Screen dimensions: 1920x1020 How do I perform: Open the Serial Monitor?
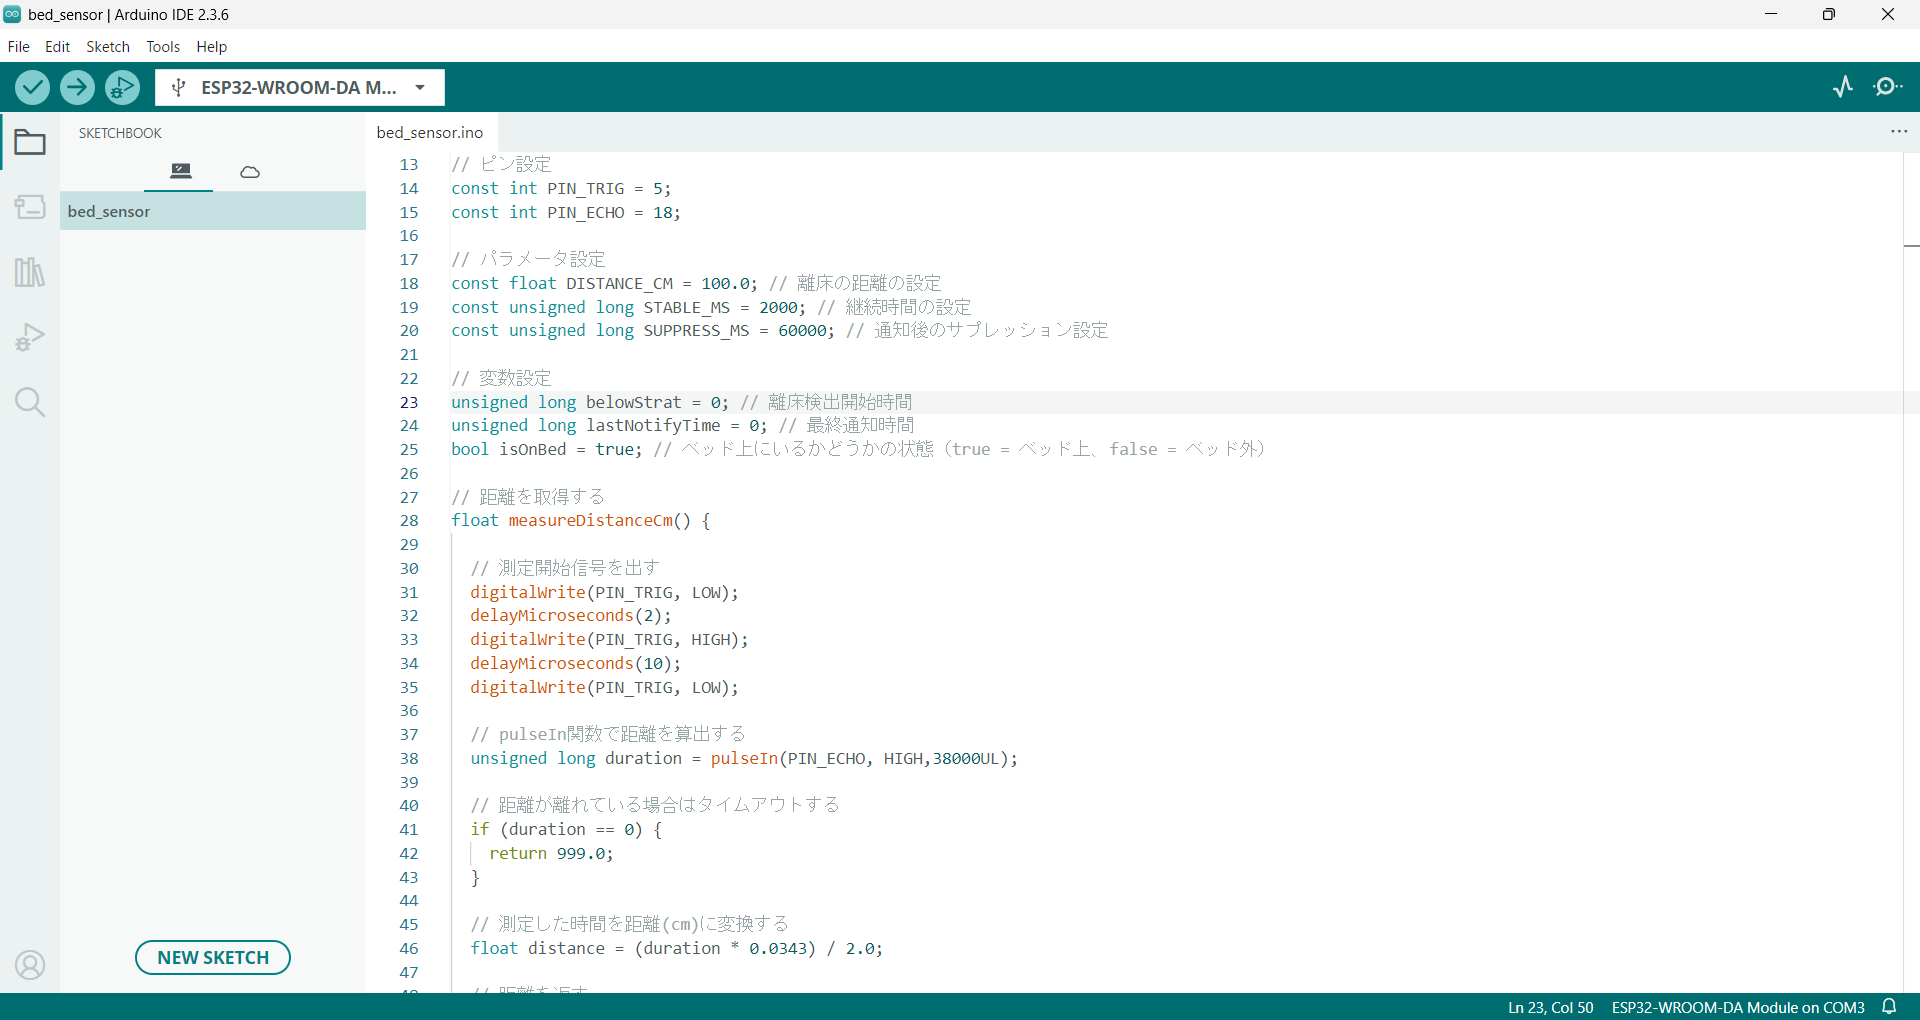point(1888,87)
